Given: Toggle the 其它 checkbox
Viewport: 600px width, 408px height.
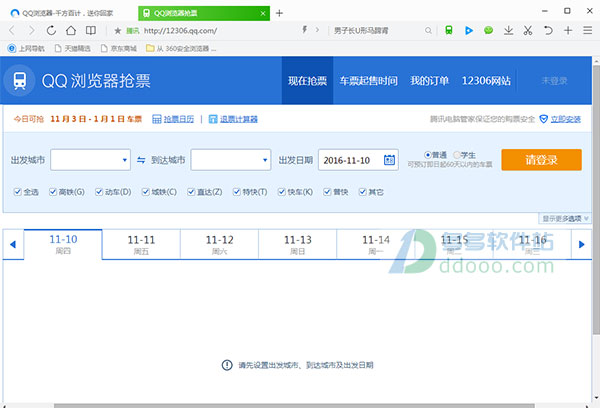Looking at the screenshot, I should (x=362, y=192).
